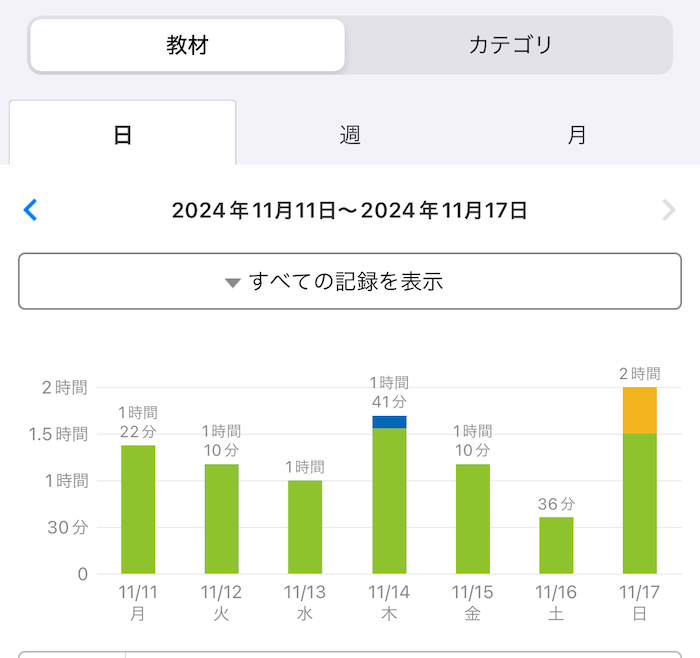Go to next week with right arrow
This screenshot has height=658, width=700.
pos(669,210)
